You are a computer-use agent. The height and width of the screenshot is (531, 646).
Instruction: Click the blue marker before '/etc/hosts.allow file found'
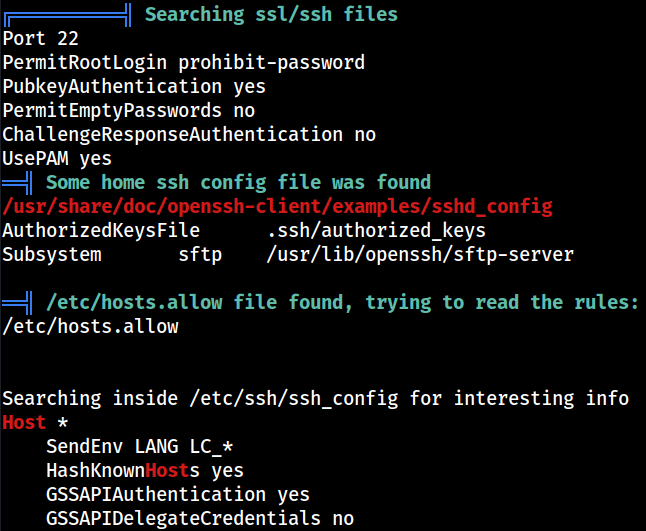tap(17, 303)
